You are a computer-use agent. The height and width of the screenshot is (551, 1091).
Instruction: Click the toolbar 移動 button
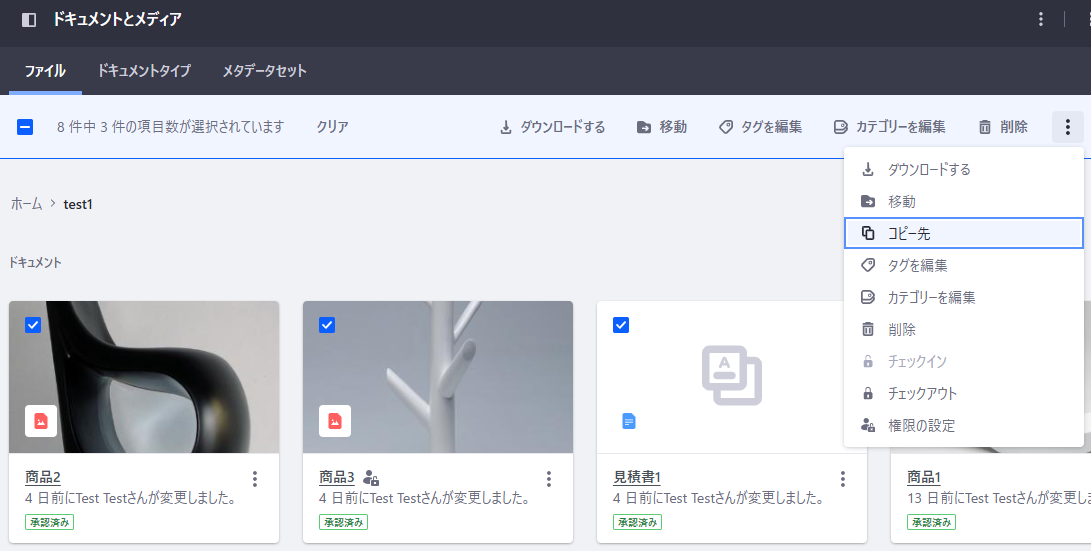pos(662,127)
